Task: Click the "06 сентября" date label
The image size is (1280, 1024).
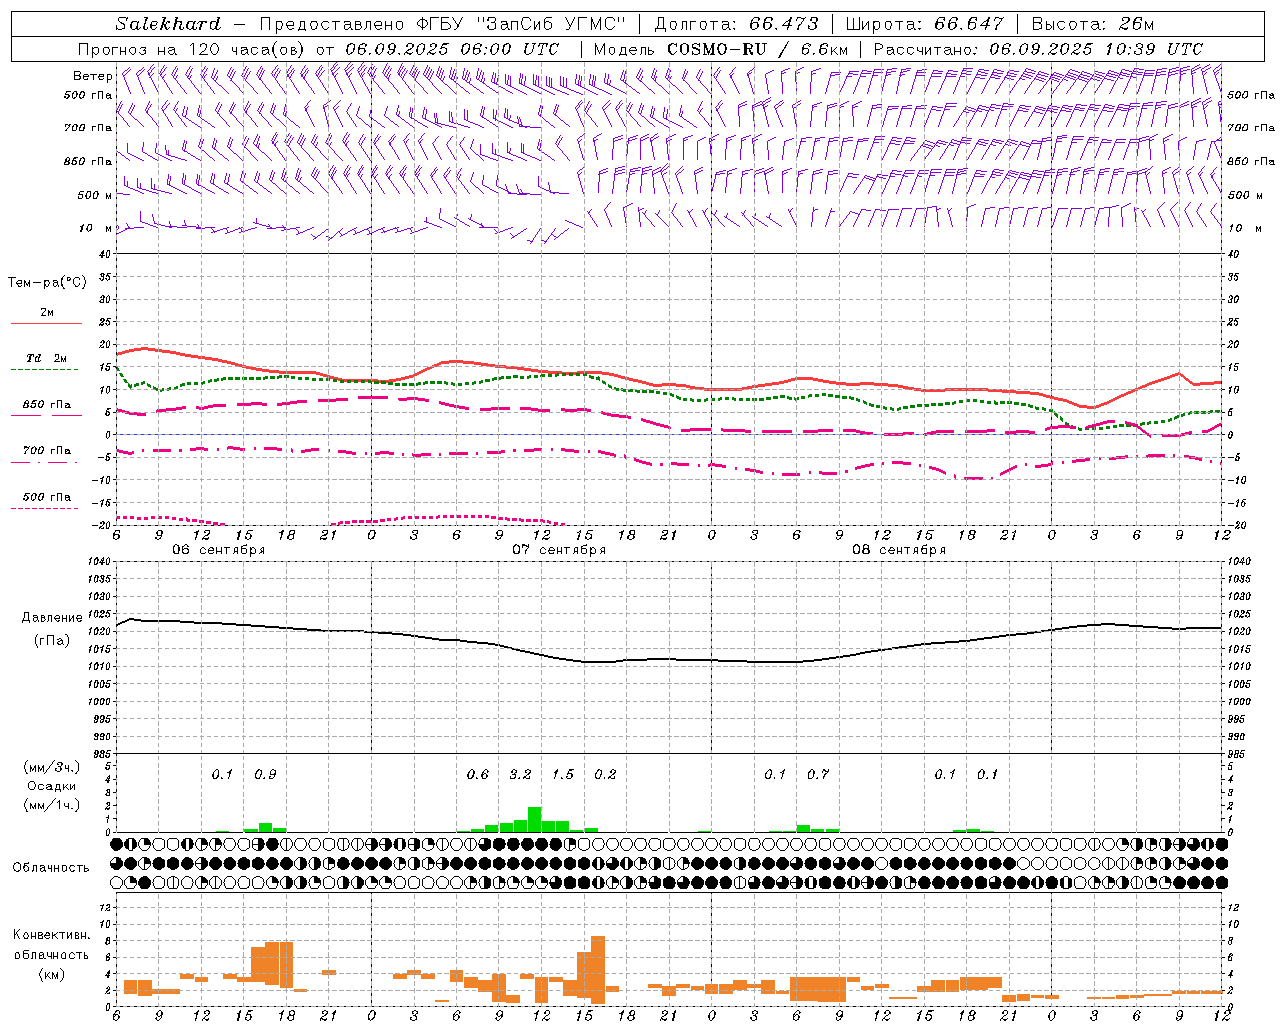Action: [x=219, y=550]
